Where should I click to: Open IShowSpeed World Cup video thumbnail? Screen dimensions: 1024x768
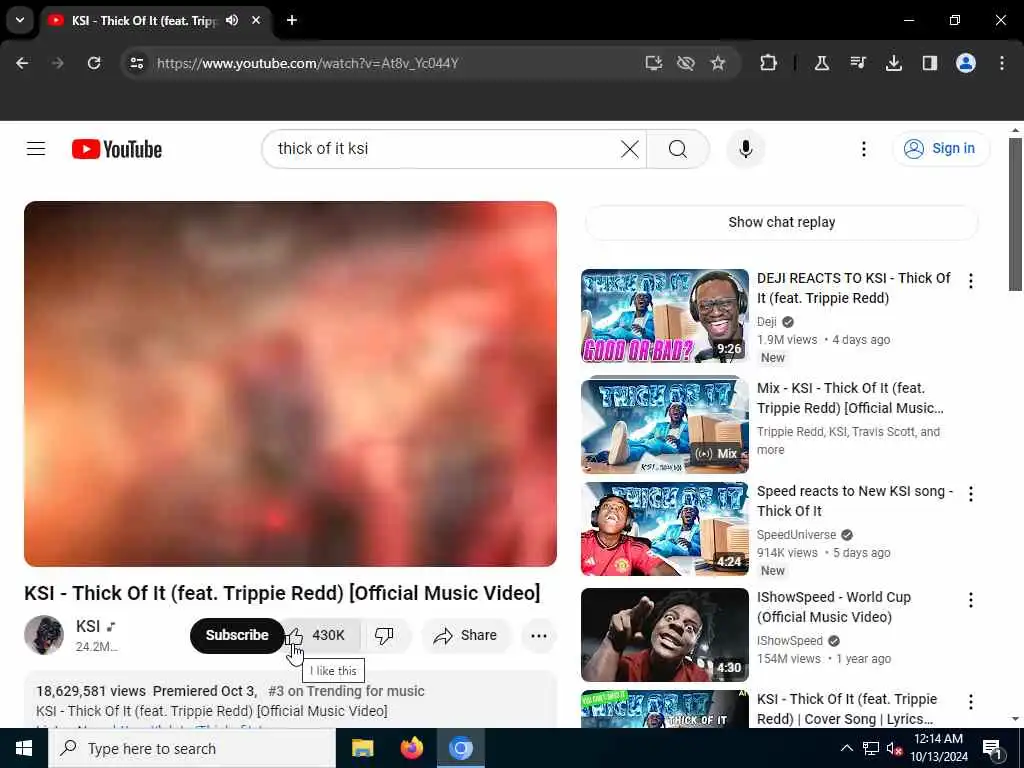point(664,635)
